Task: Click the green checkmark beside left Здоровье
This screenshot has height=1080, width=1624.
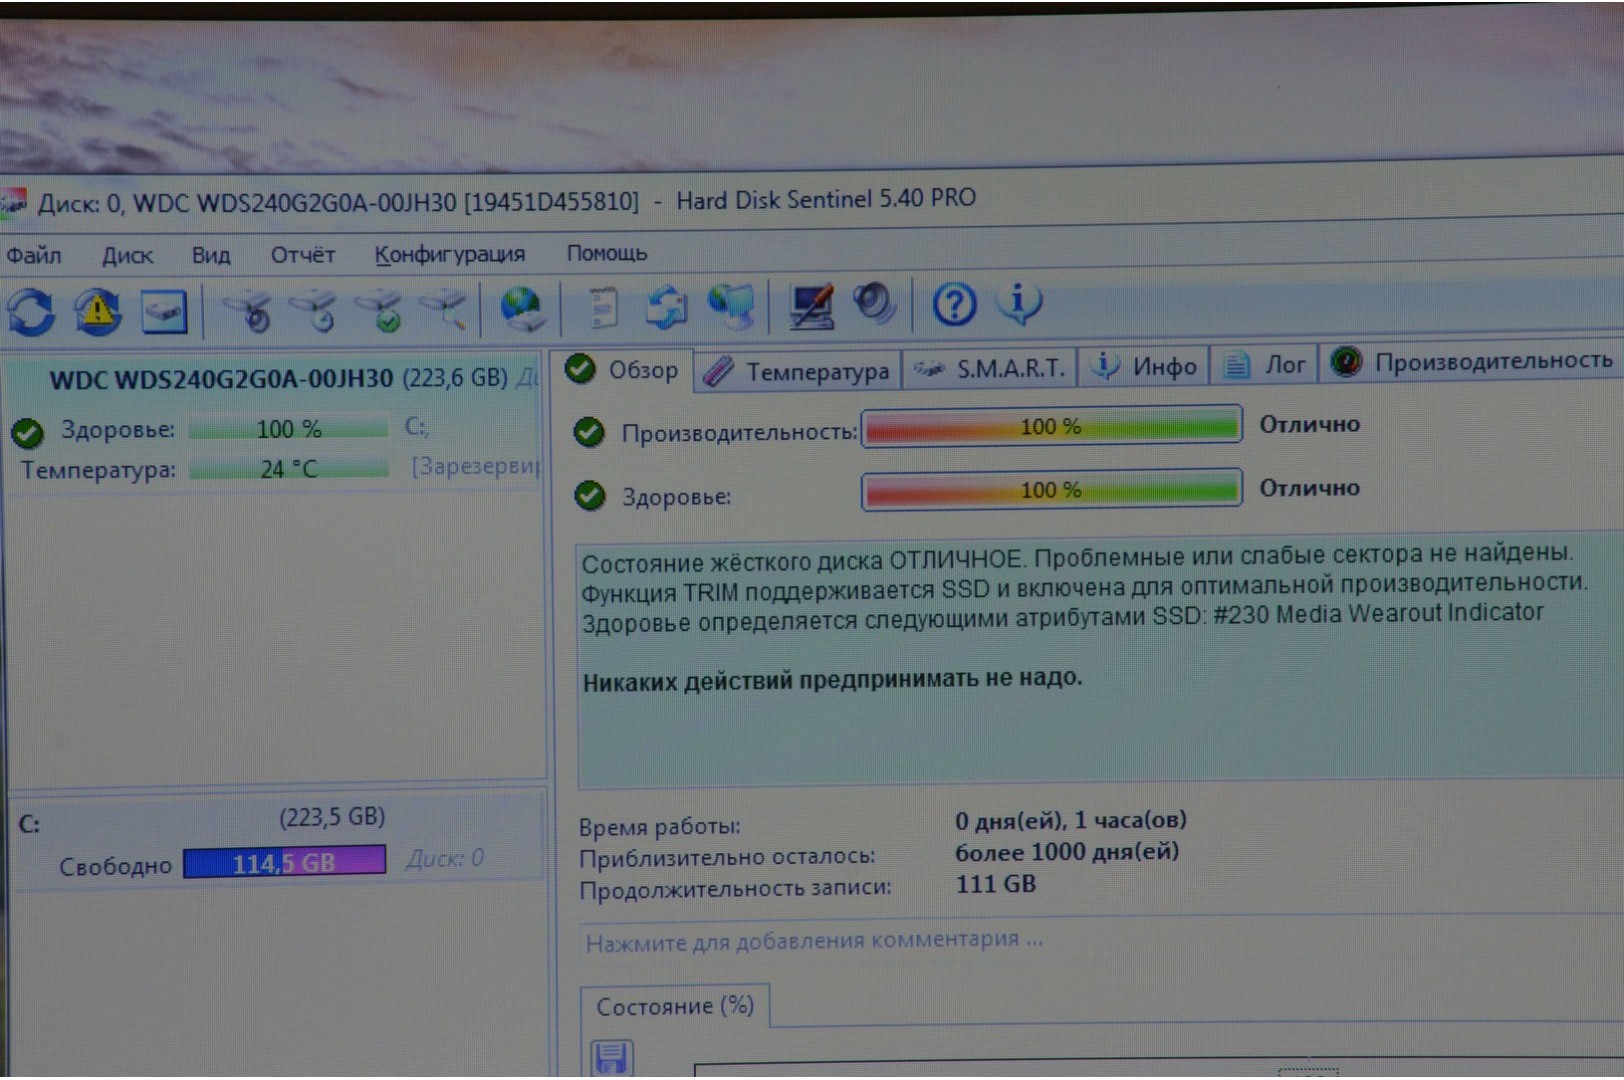Action: click(x=28, y=433)
